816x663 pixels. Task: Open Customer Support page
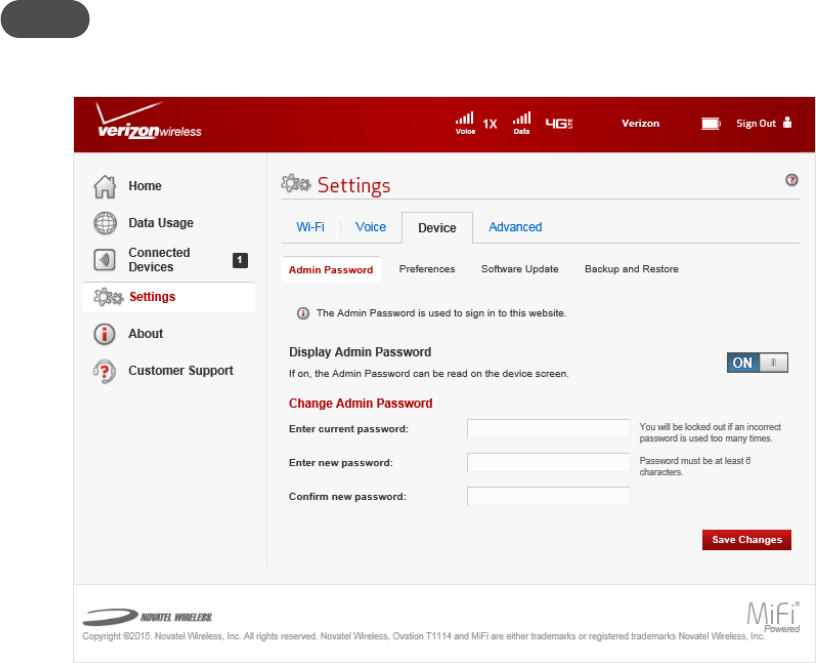tap(181, 371)
